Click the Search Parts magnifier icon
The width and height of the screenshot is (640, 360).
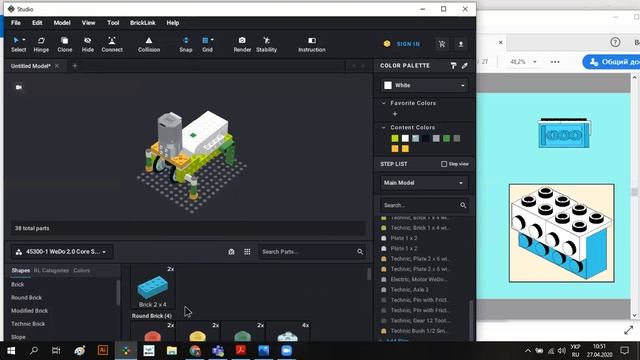[x=360, y=252]
